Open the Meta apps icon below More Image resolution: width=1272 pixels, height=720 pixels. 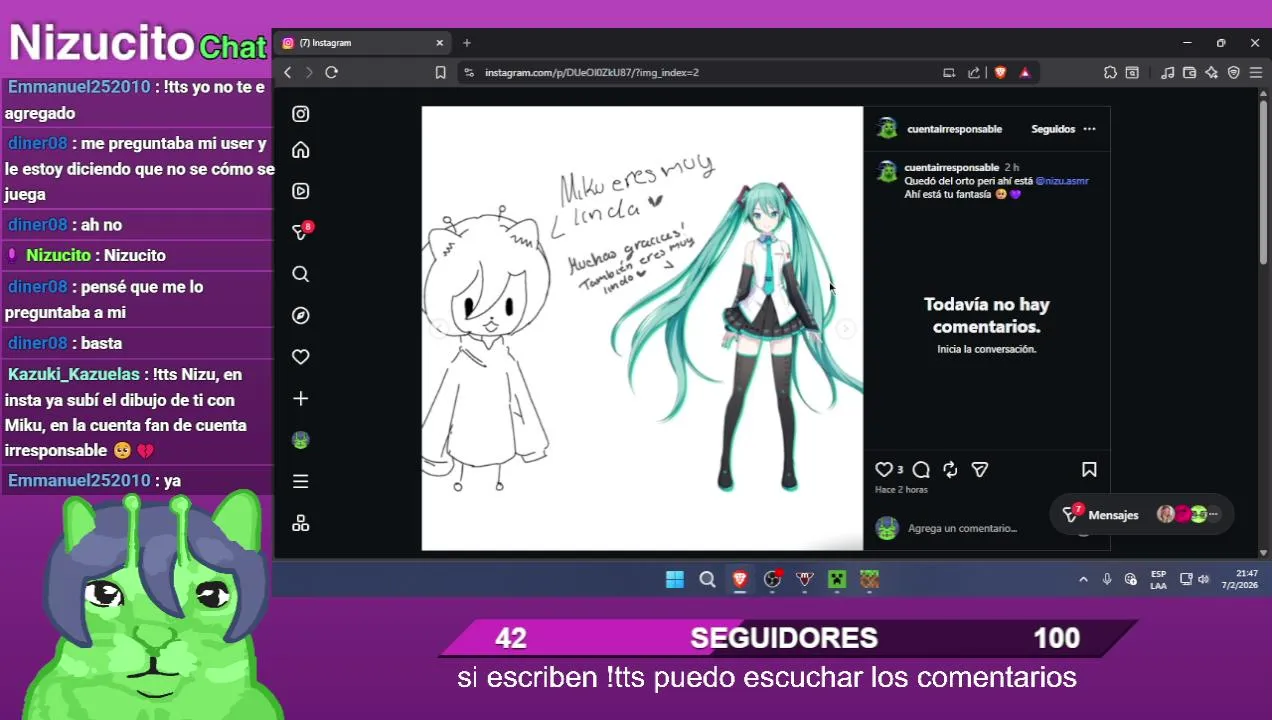coord(300,523)
